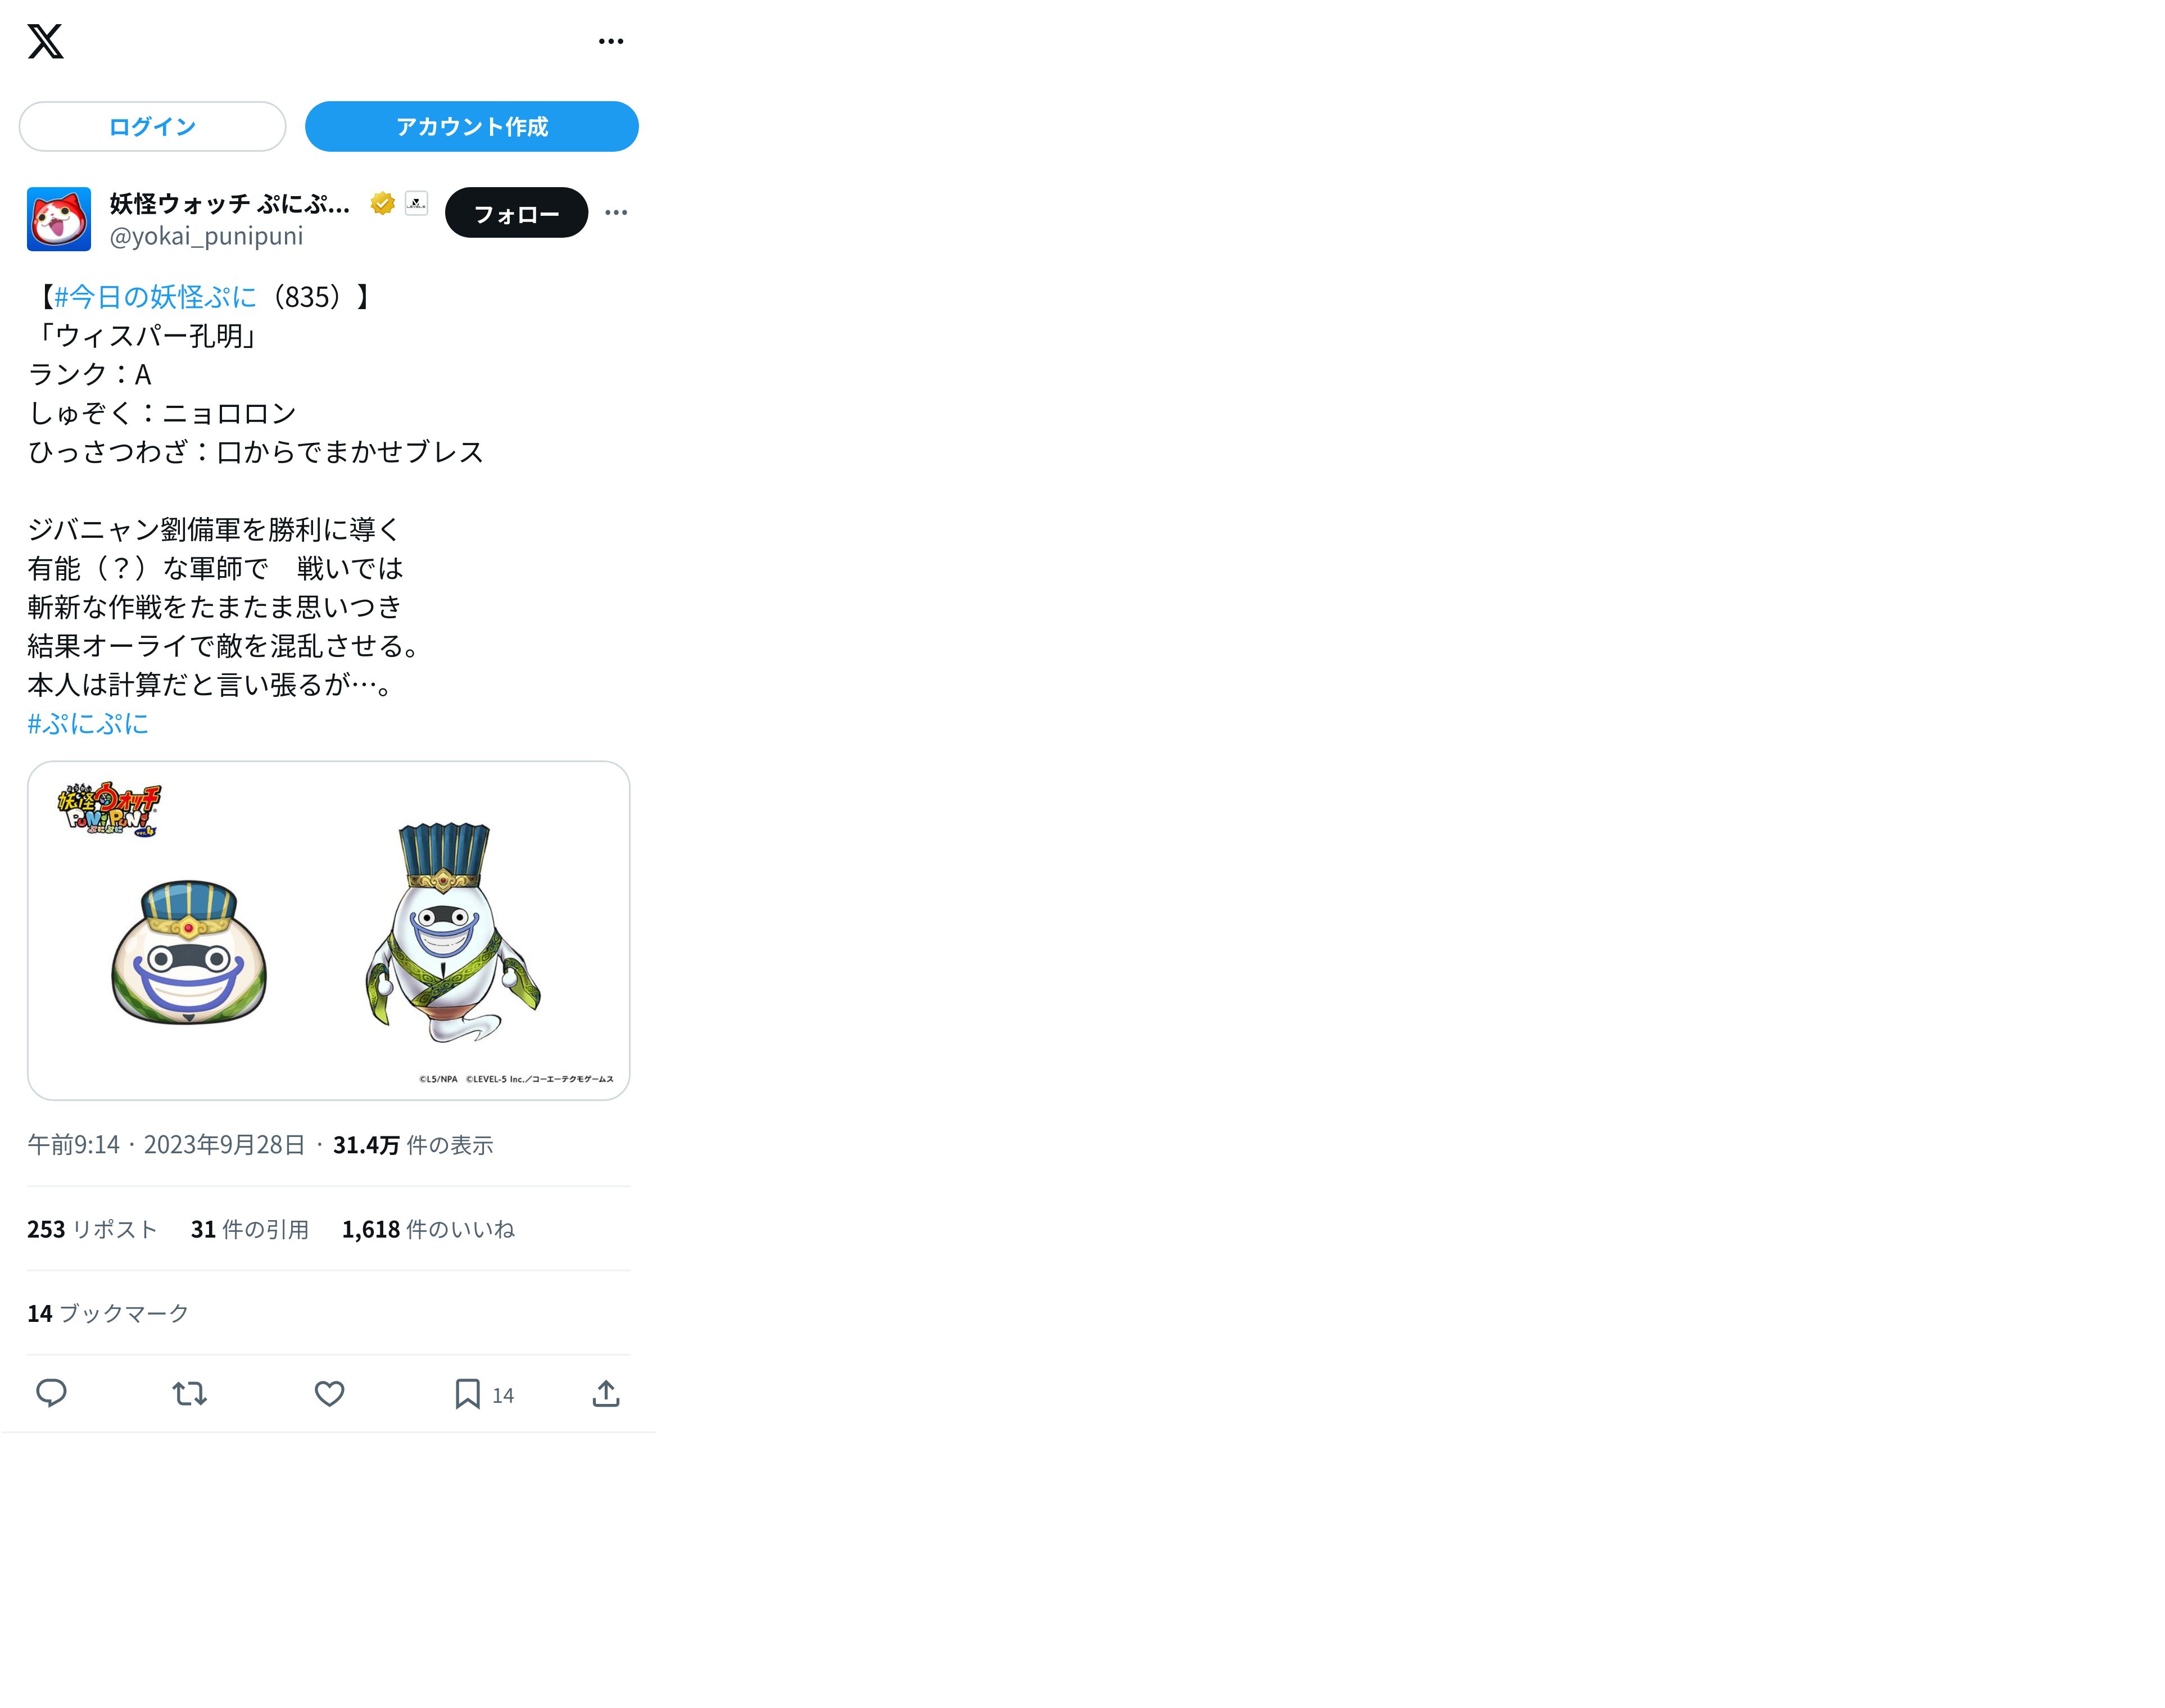This screenshot has height=1708, width=2165.
Task: Follow the account with フォロー button
Action: pyautogui.click(x=516, y=213)
